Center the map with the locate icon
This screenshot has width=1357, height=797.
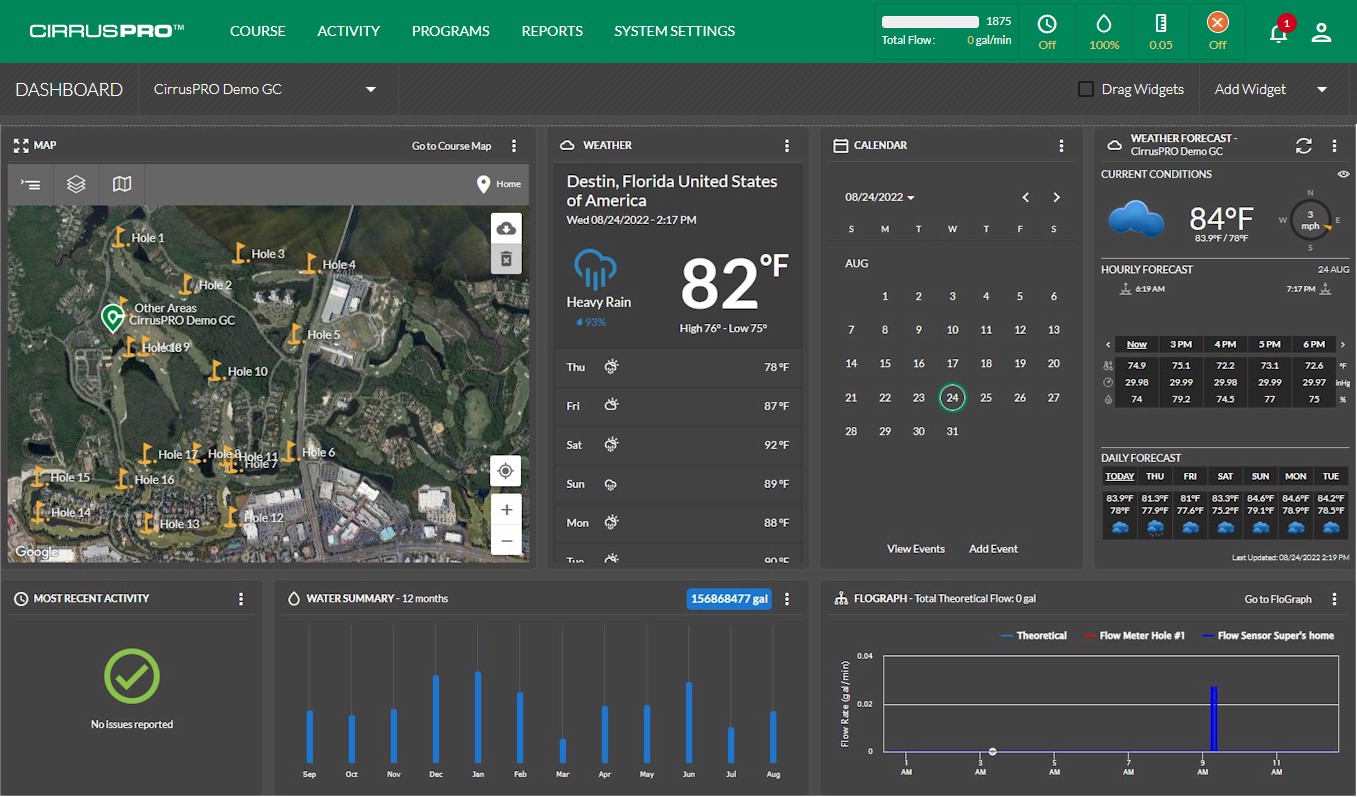click(x=506, y=471)
